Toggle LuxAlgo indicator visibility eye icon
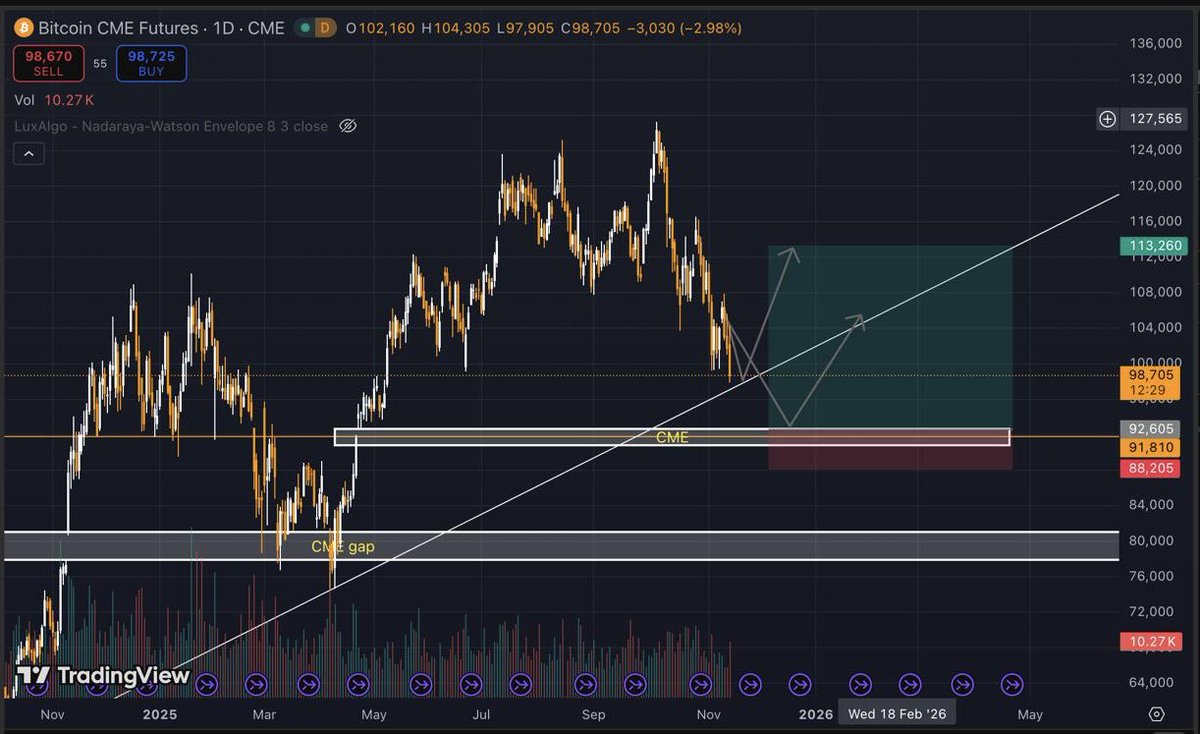This screenshot has width=1200, height=734. 348,126
